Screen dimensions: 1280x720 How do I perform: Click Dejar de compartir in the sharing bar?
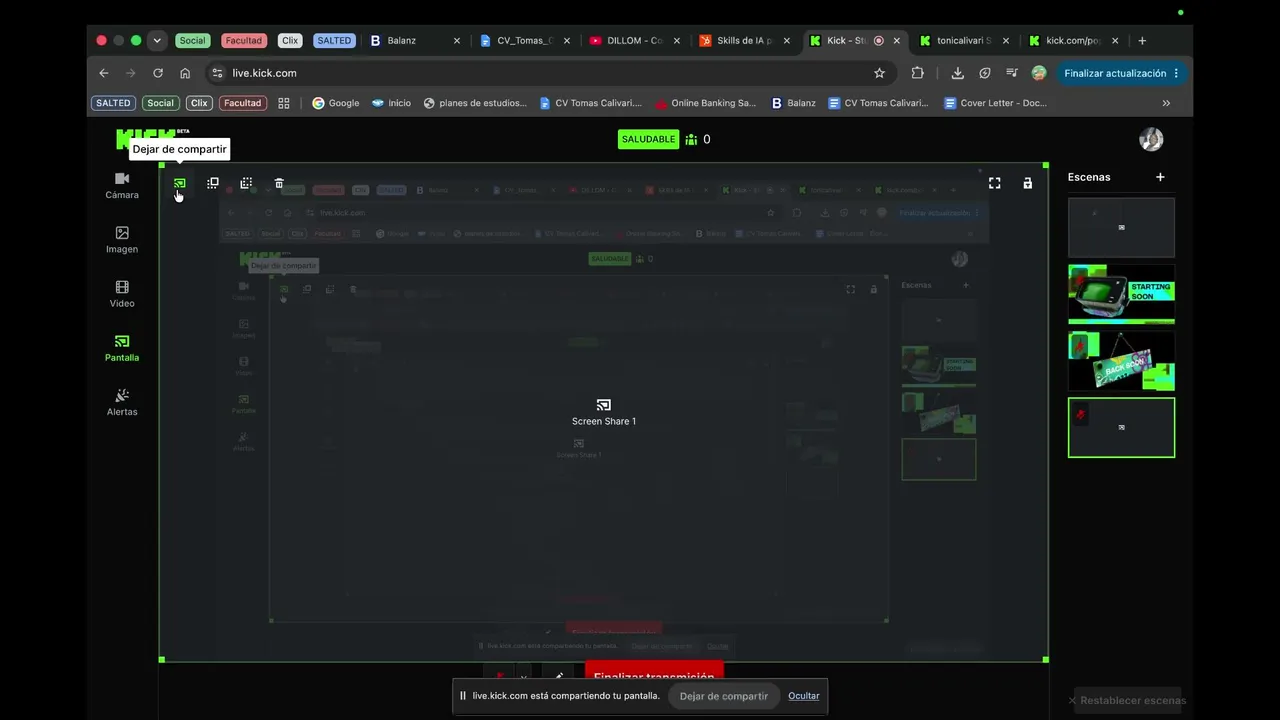coord(724,696)
